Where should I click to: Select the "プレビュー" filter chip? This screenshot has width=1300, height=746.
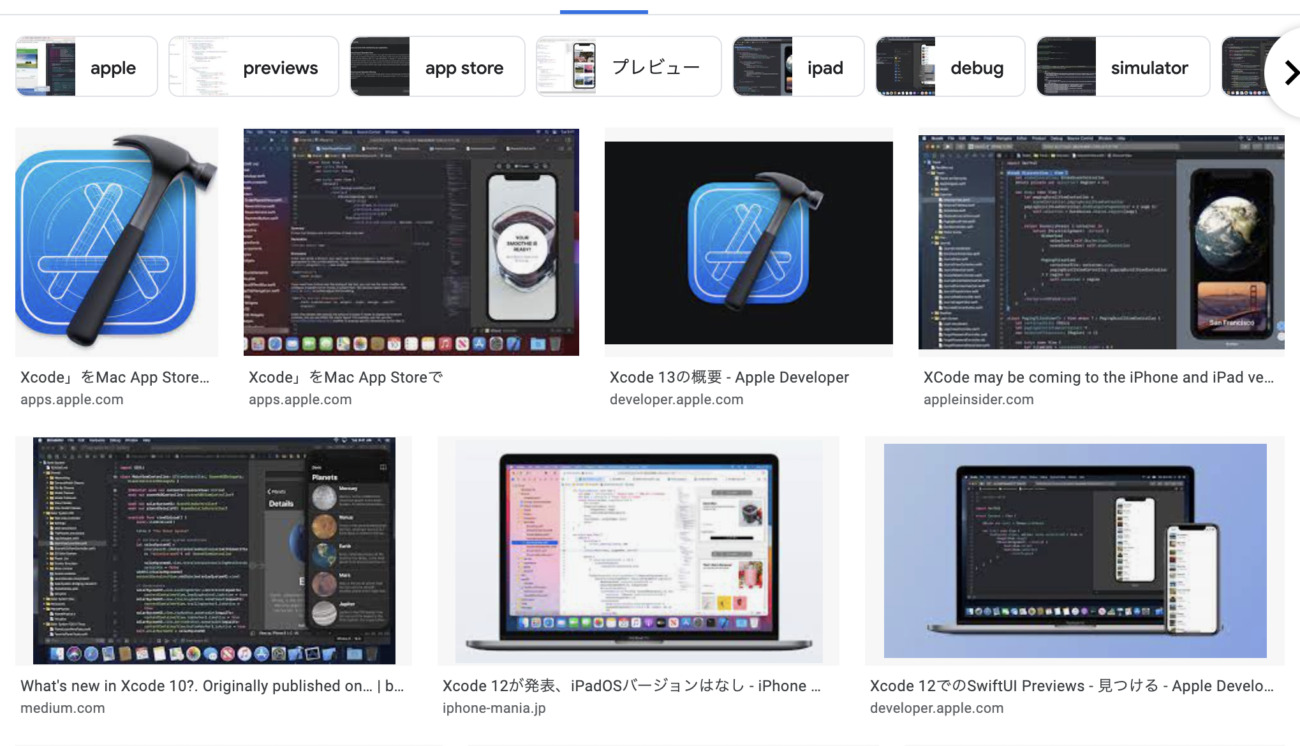pyautogui.click(x=628, y=67)
